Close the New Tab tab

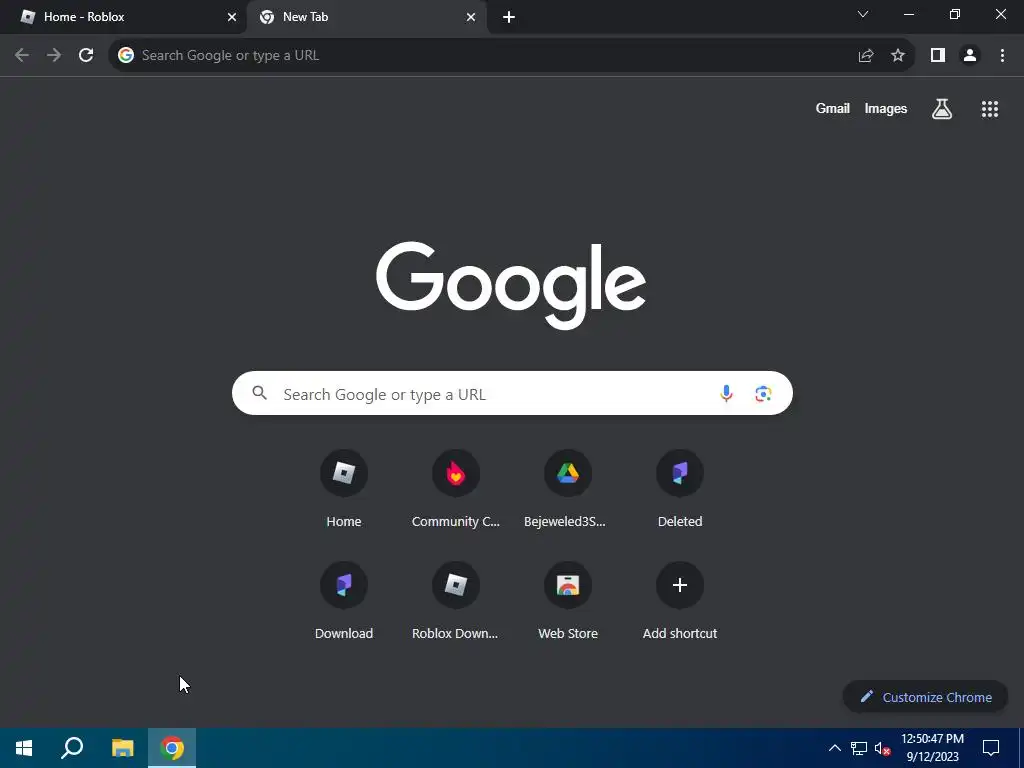(471, 17)
